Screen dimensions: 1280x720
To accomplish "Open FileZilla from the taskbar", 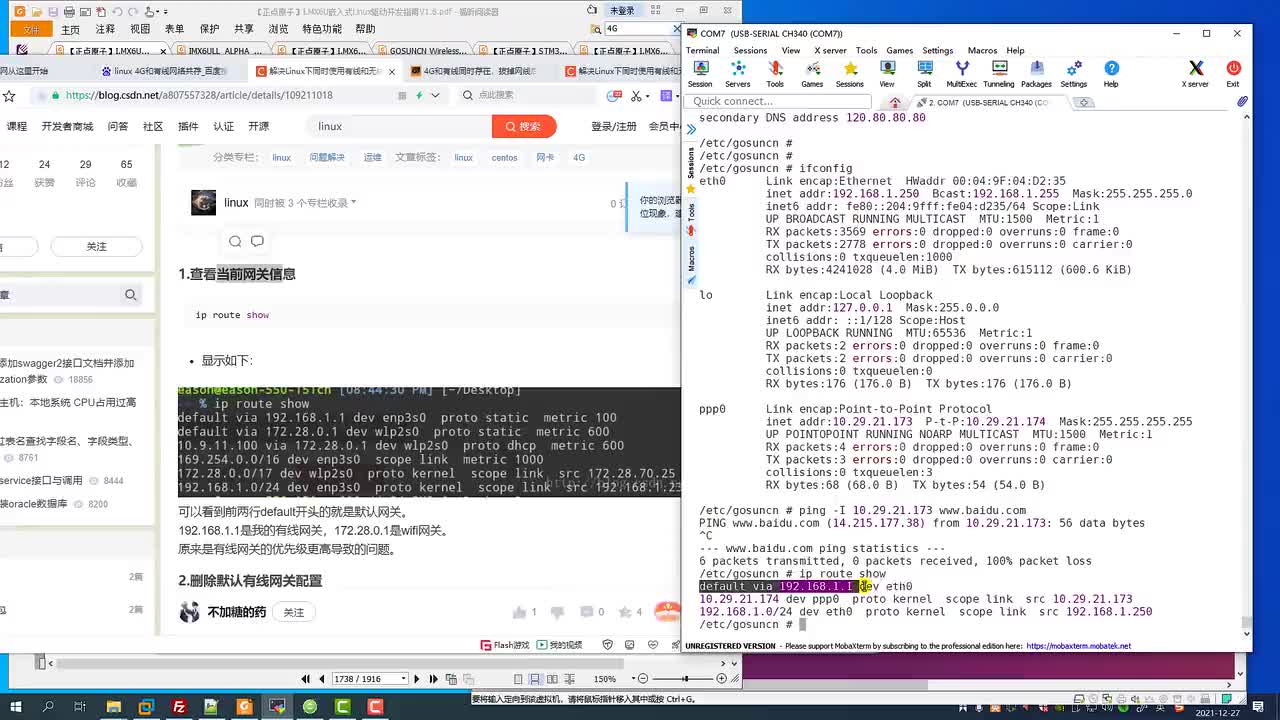I will click(179, 707).
